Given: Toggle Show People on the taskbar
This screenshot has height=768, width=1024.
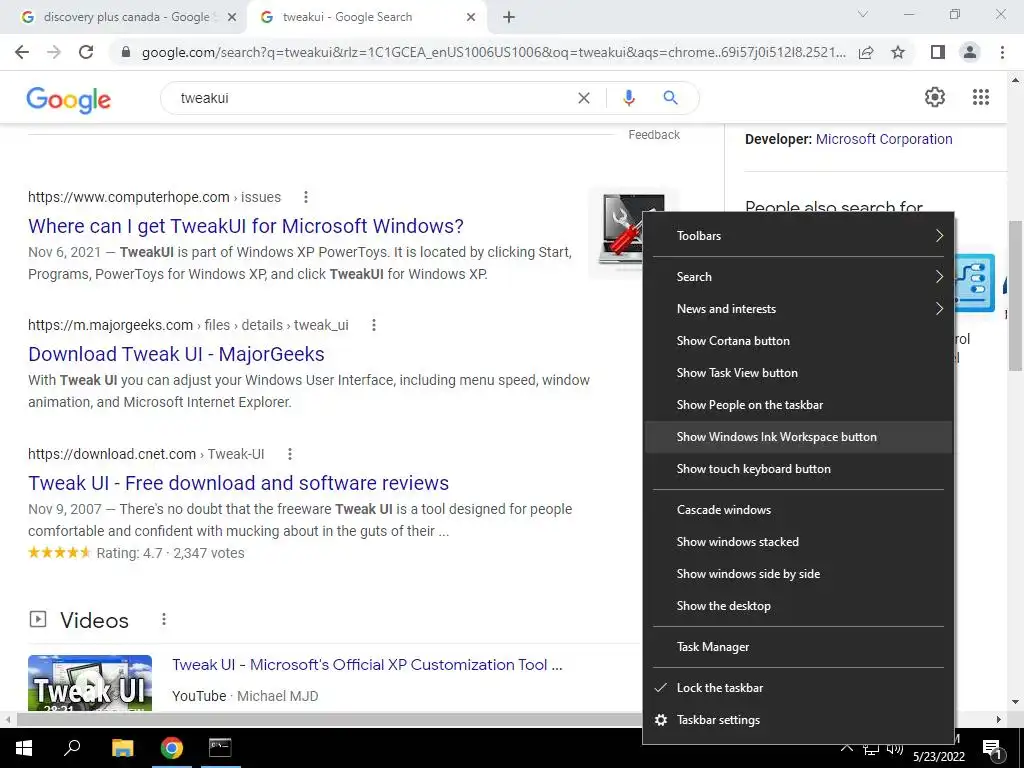Looking at the screenshot, I should coord(798,405).
